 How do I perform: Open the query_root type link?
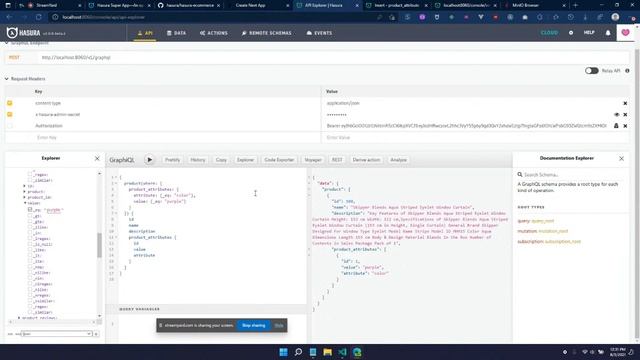(x=543, y=221)
